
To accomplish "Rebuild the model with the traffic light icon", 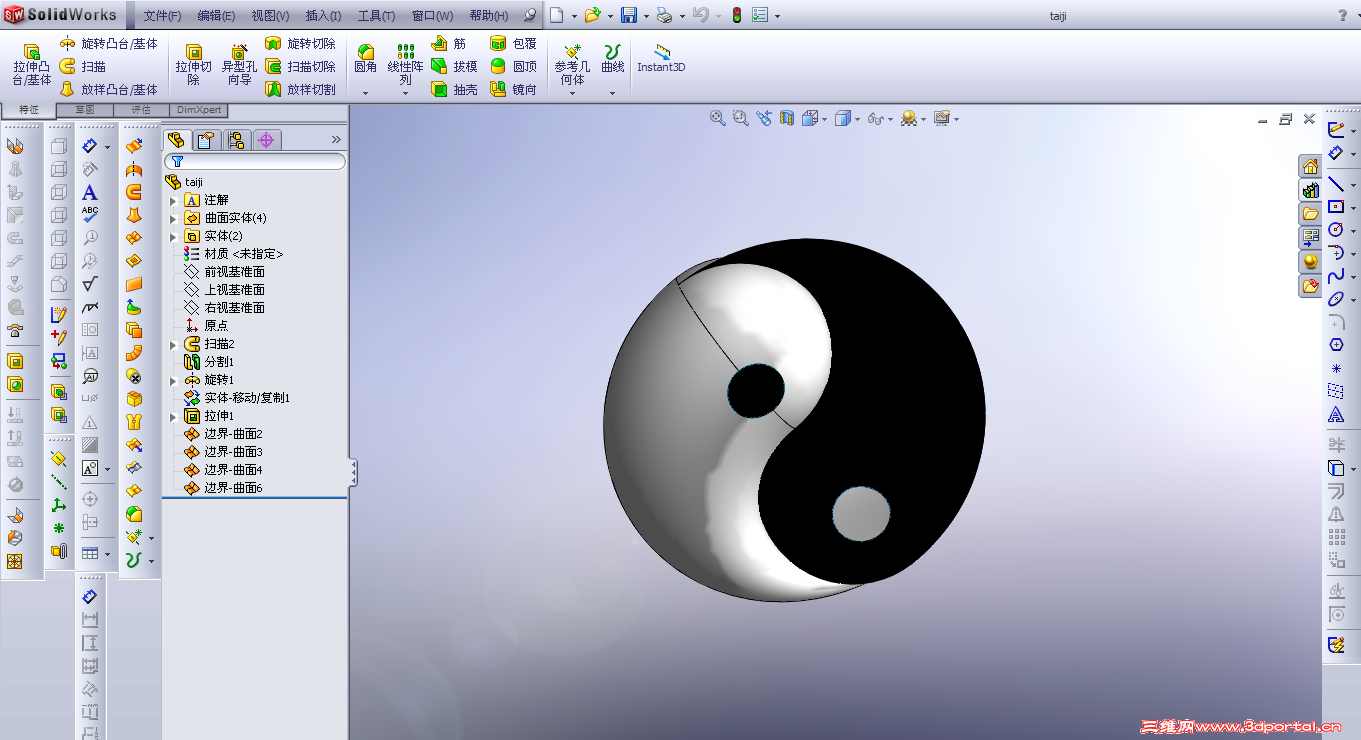I will coord(737,15).
